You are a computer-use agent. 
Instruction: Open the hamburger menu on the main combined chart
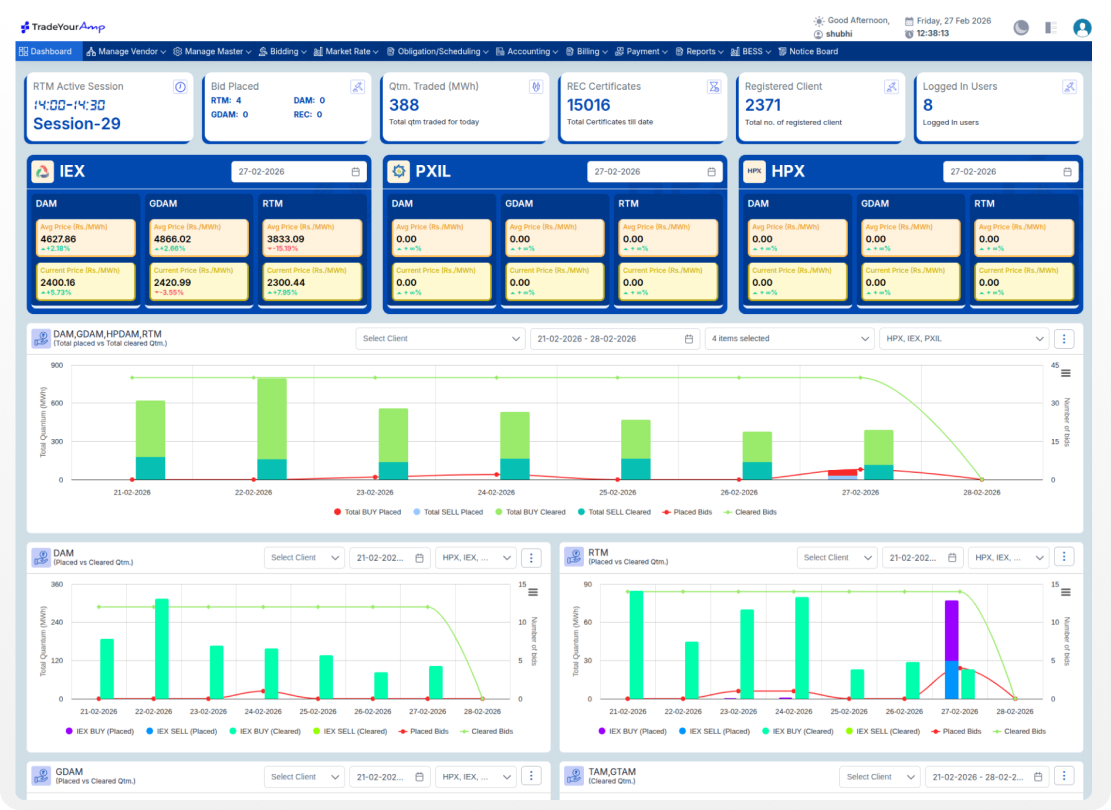click(x=1065, y=373)
